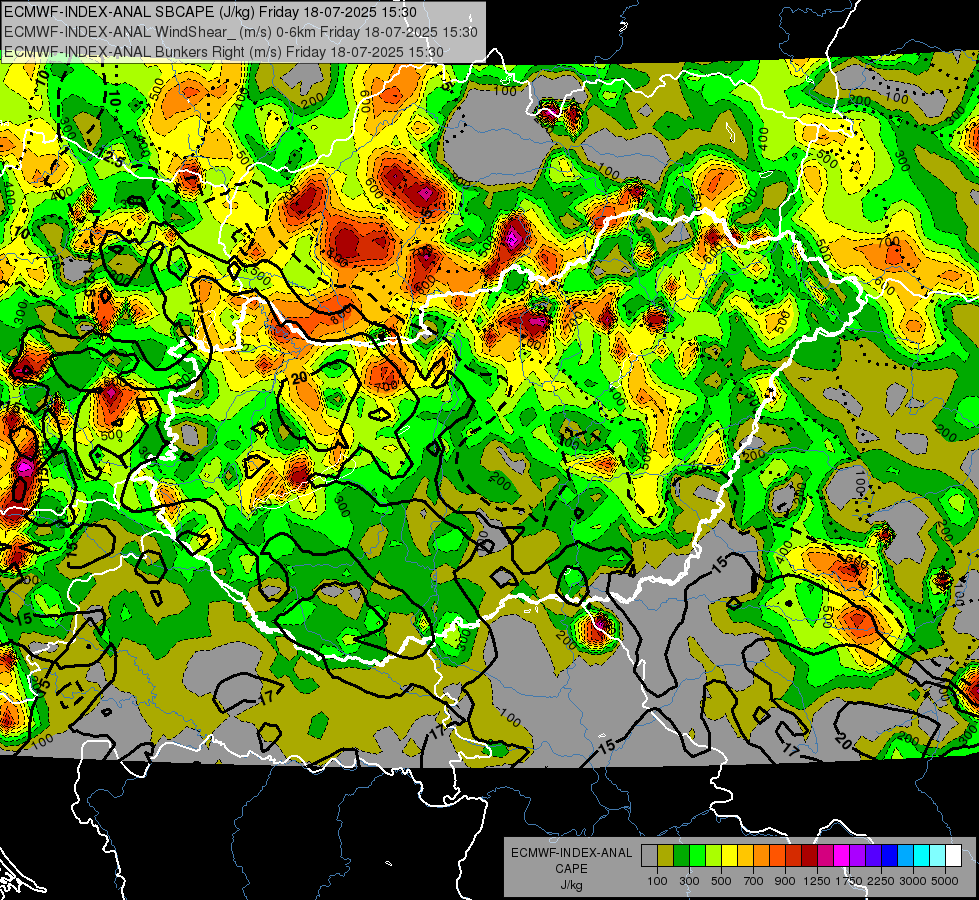Click the orange legend swatch left of 900
Screen dimensions: 979x900
coord(777,856)
